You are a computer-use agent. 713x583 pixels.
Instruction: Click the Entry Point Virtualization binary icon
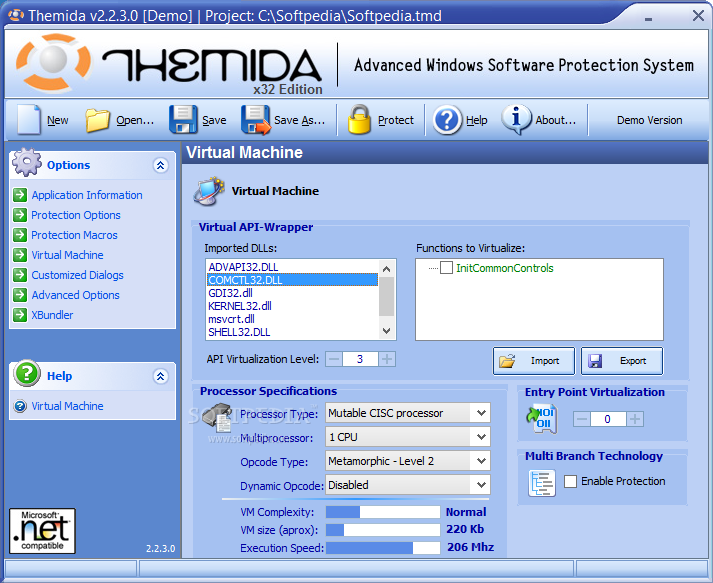pyautogui.click(x=541, y=419)
